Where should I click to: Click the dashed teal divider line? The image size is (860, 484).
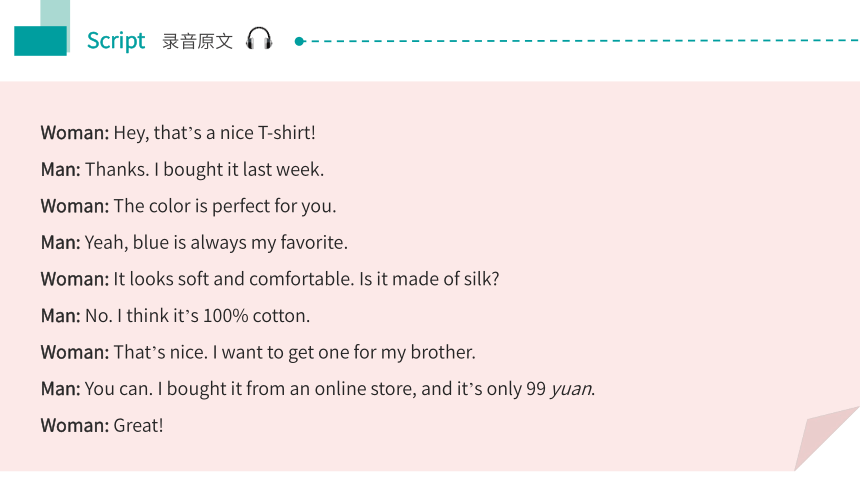point(581,41)
